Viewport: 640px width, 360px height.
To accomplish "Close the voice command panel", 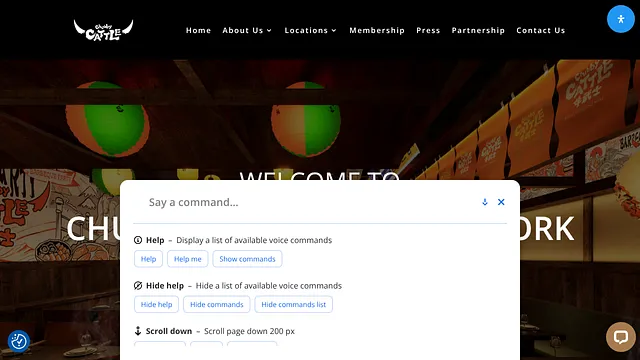I will [x=501, y=202].
